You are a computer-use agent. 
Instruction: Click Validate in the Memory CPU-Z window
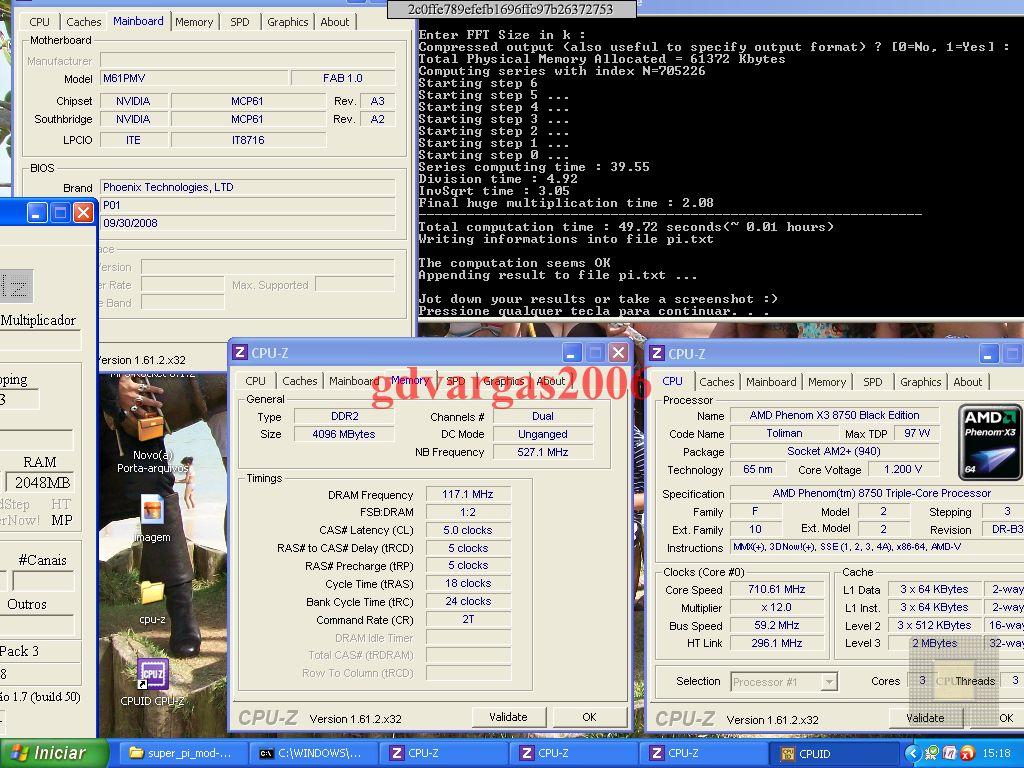(508, 717)
